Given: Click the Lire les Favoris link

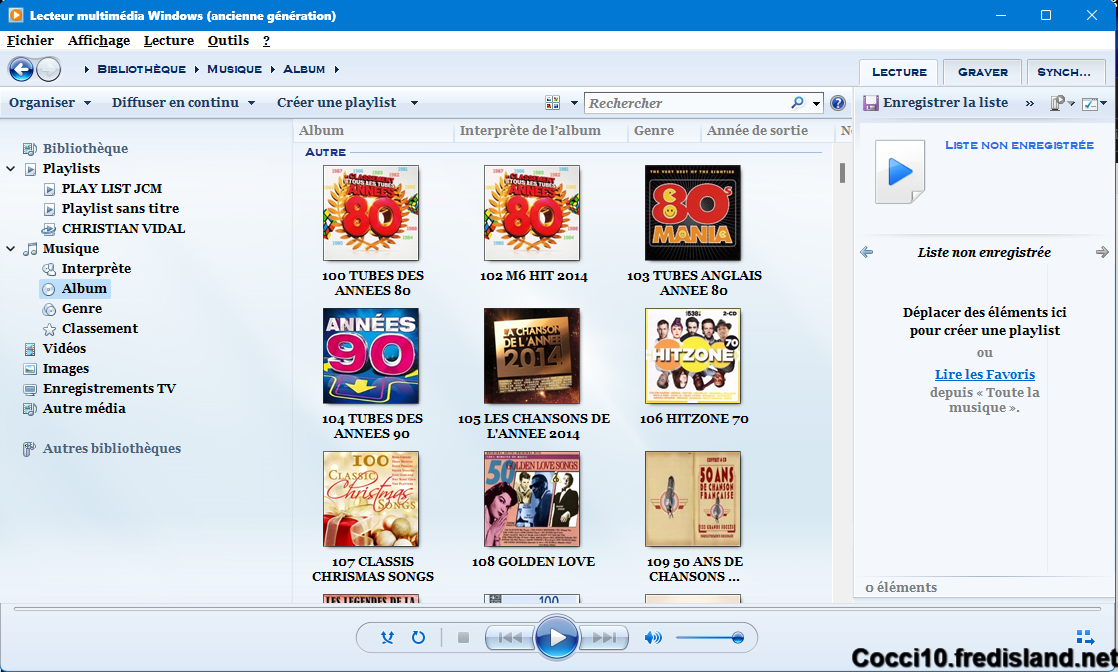Looking at the screenshot, I should tap(985, 375).
